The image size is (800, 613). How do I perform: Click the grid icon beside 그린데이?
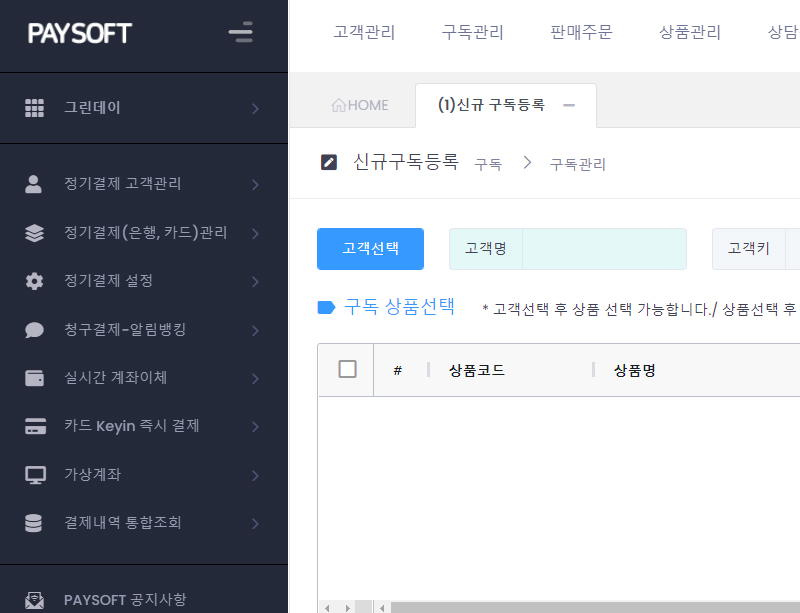(34, 108)
